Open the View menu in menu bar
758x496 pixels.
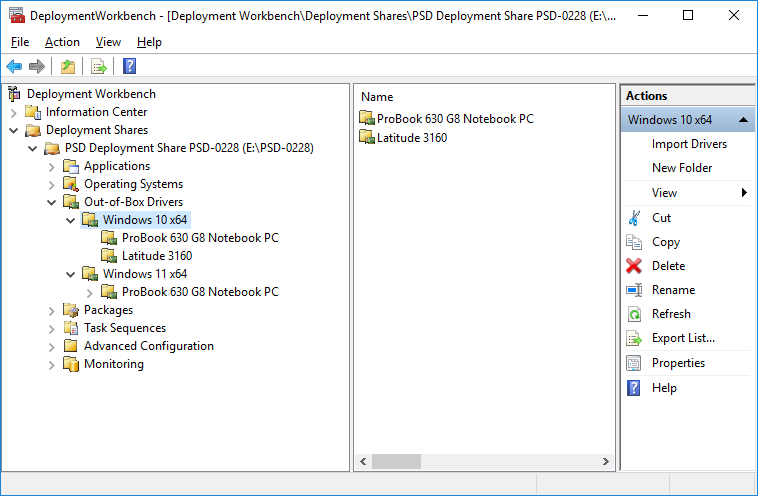tap(108, 42)
